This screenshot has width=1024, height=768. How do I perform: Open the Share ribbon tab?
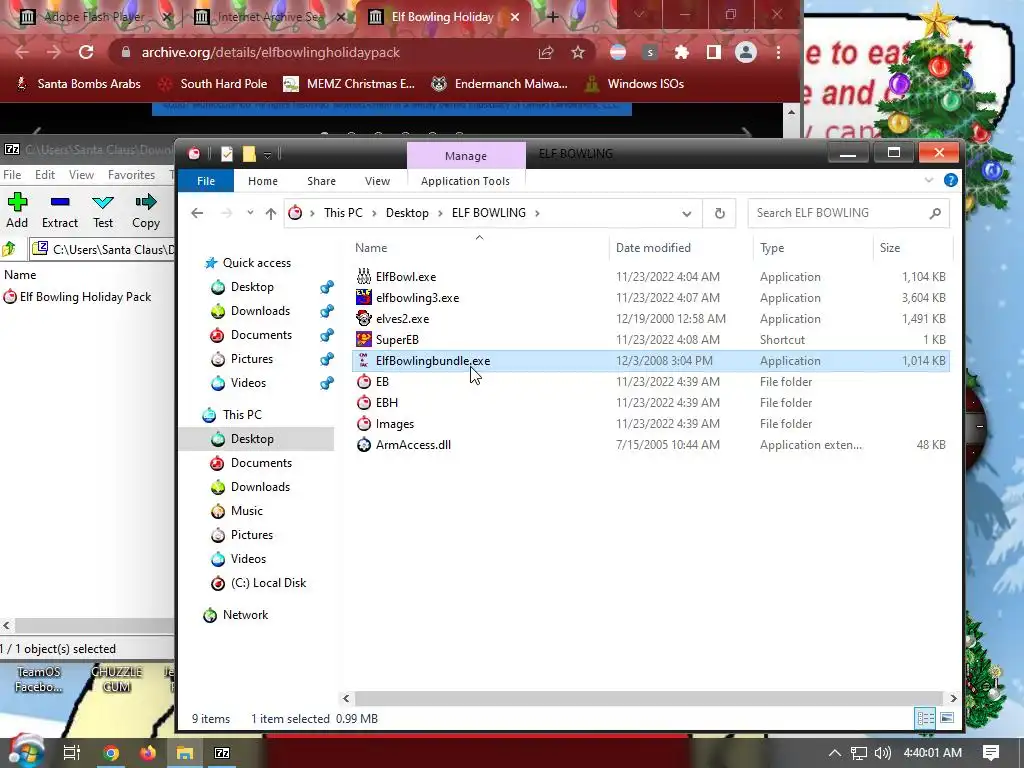tap(321, 181)
